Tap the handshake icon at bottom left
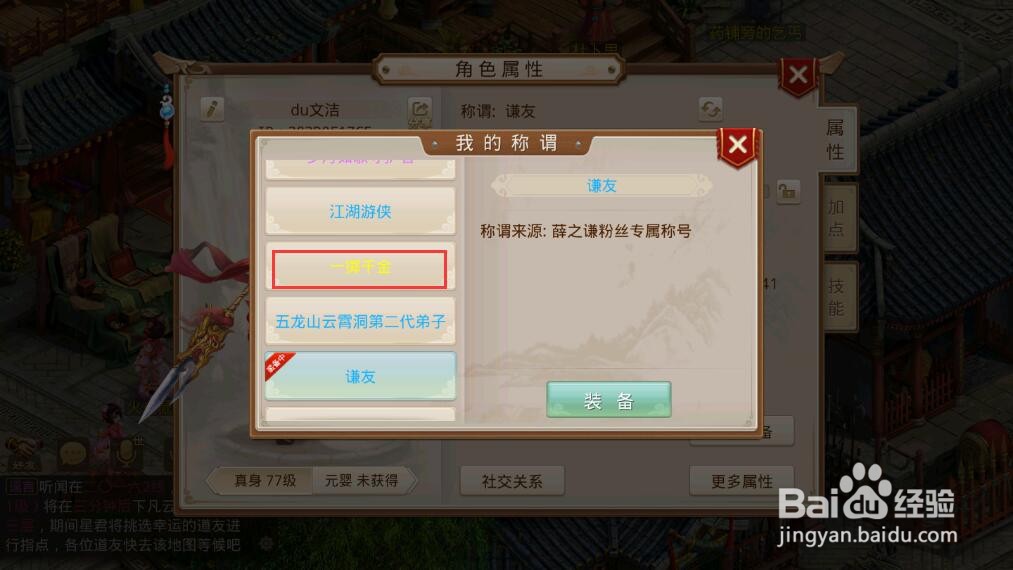 [23, 452]
